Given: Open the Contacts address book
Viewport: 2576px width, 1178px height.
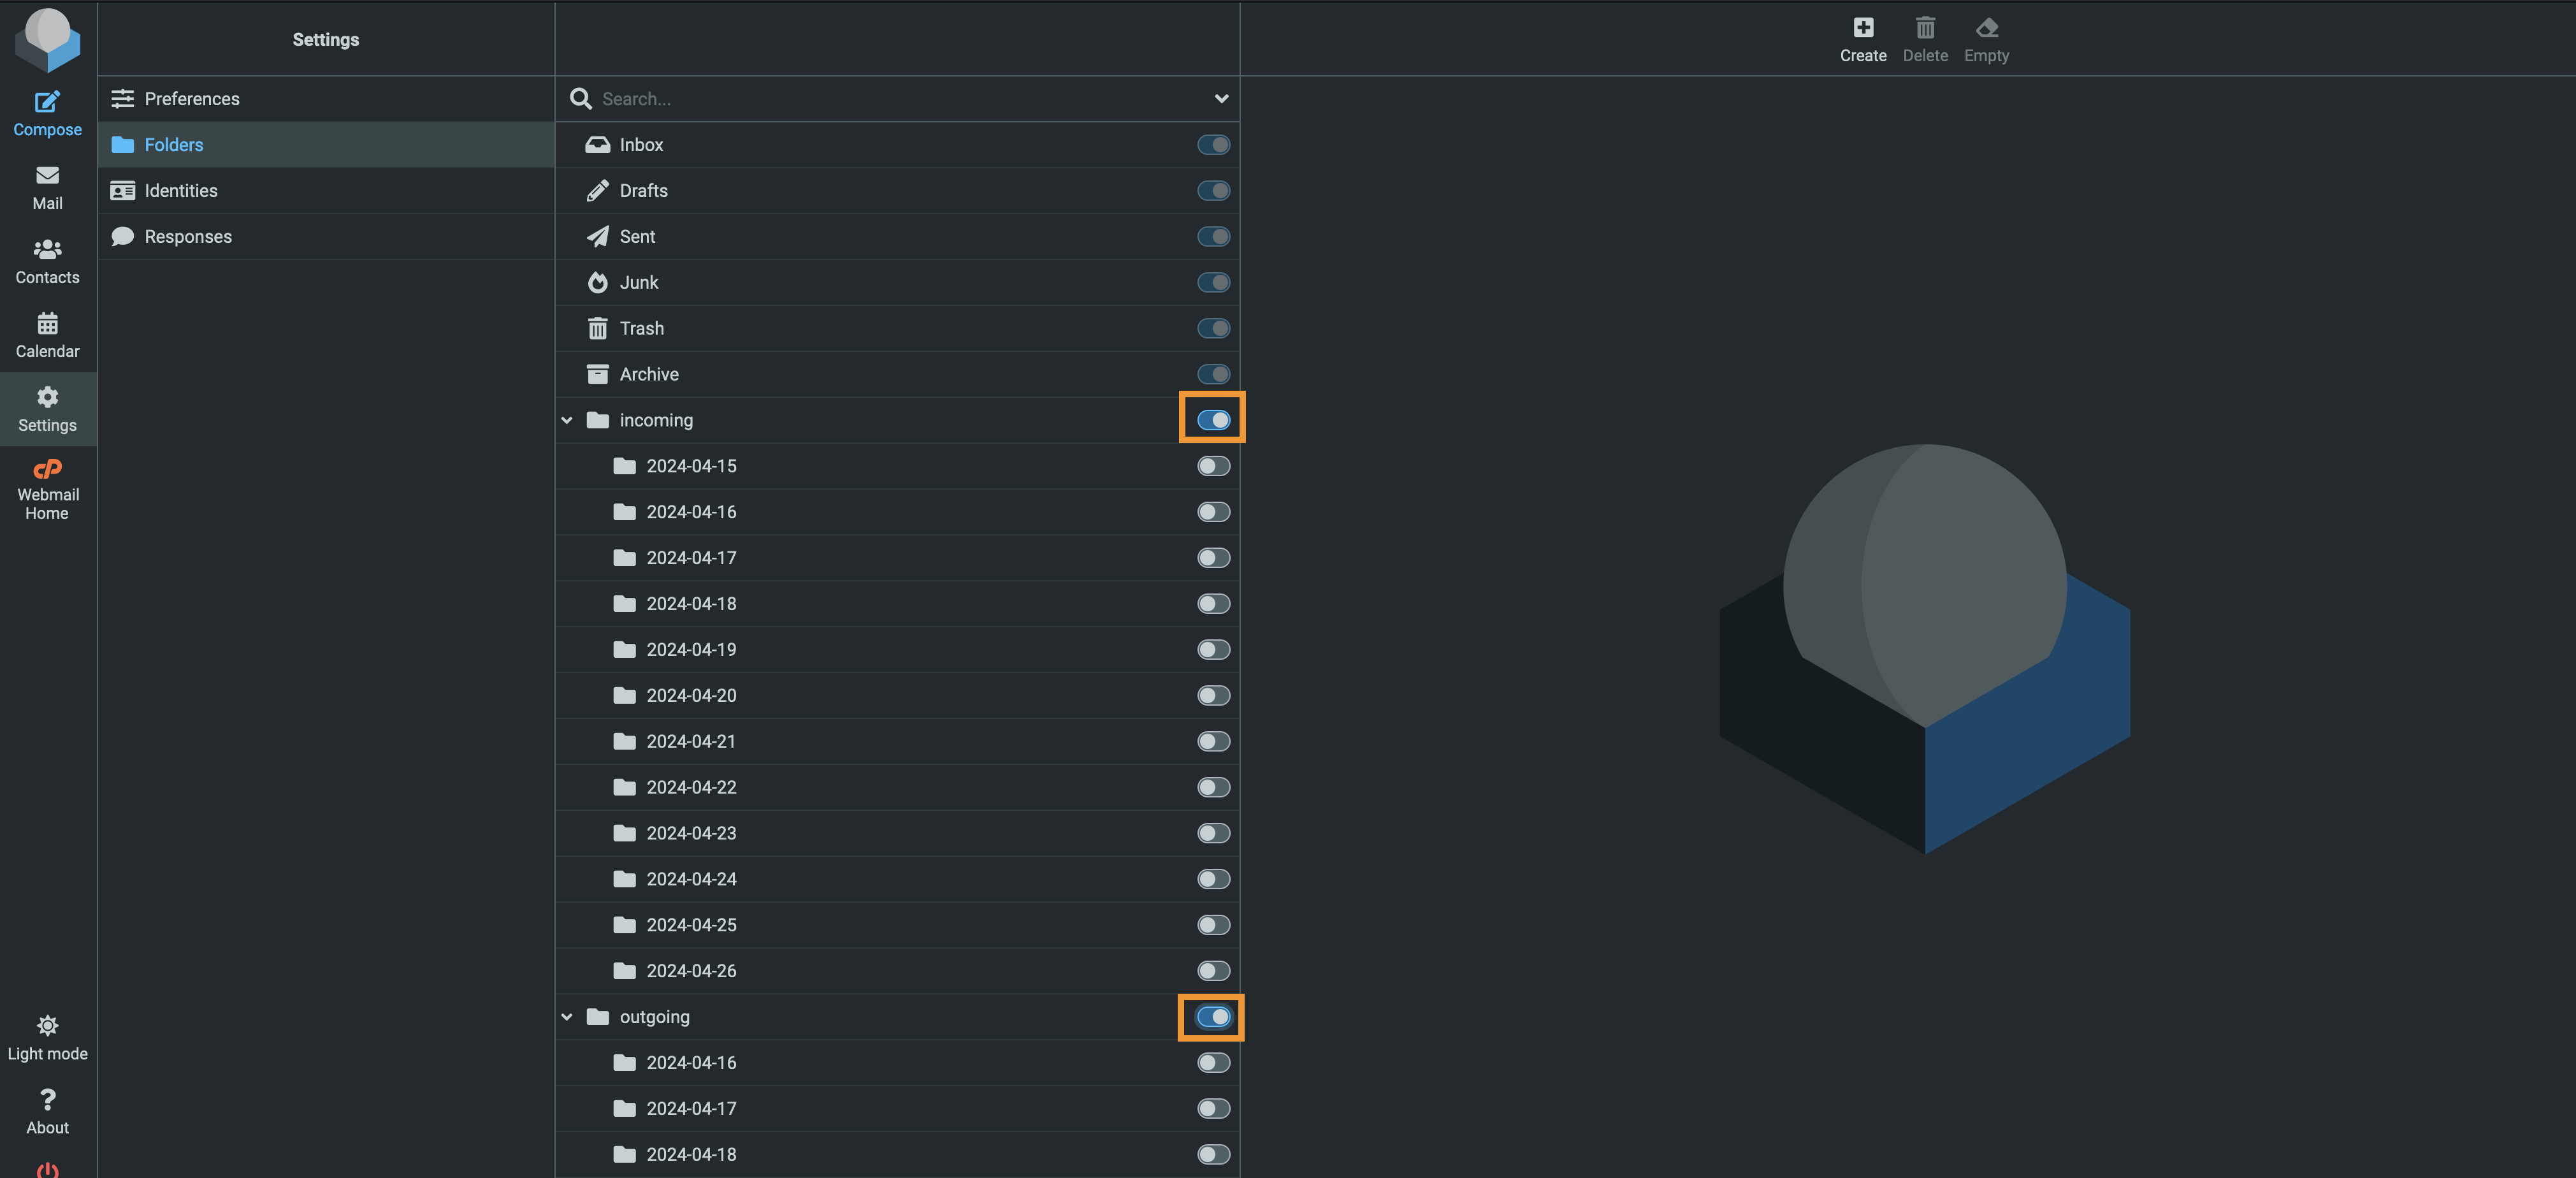Looking at the screenshot, I should click(47, 262).
